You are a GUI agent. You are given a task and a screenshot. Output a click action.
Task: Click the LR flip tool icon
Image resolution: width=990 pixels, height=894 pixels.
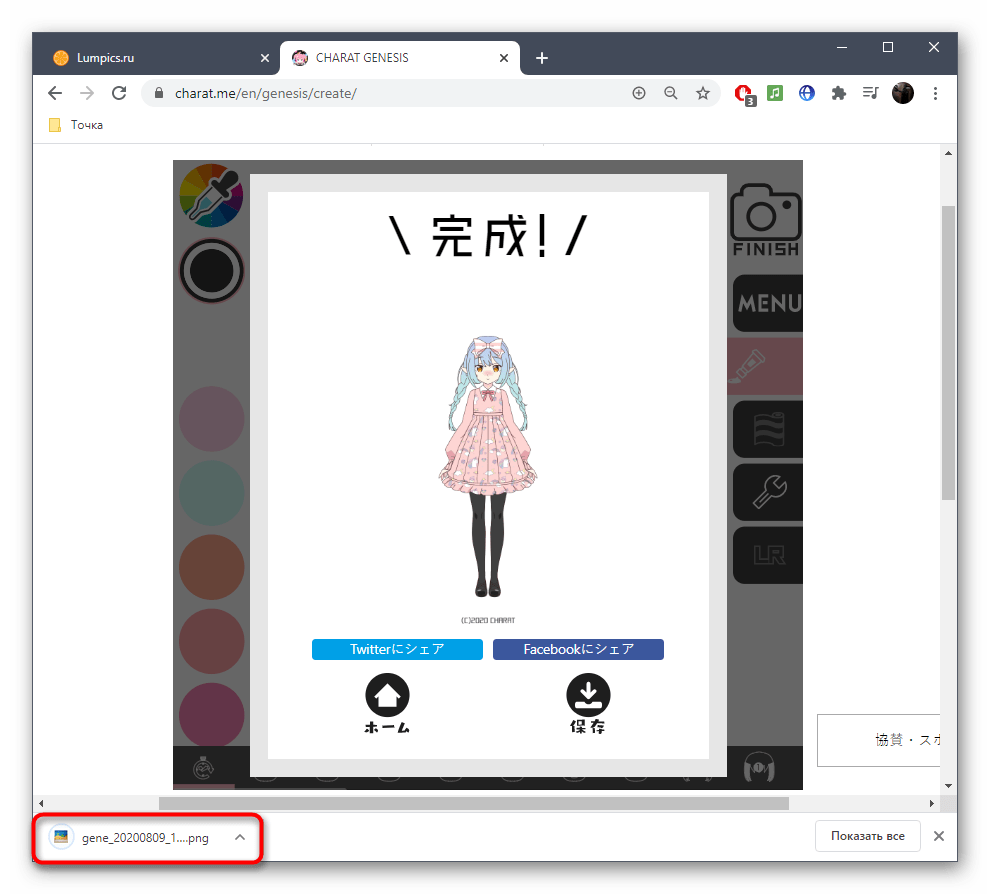(x=767, y=554)
